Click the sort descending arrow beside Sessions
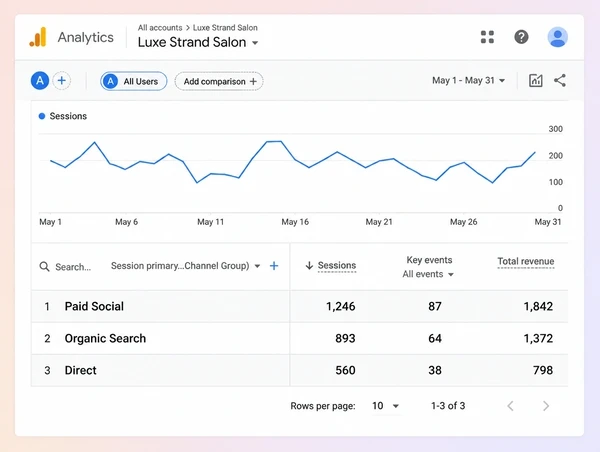Screen dimensions: 600x452 pyautogui.click(x=309, y=265)
